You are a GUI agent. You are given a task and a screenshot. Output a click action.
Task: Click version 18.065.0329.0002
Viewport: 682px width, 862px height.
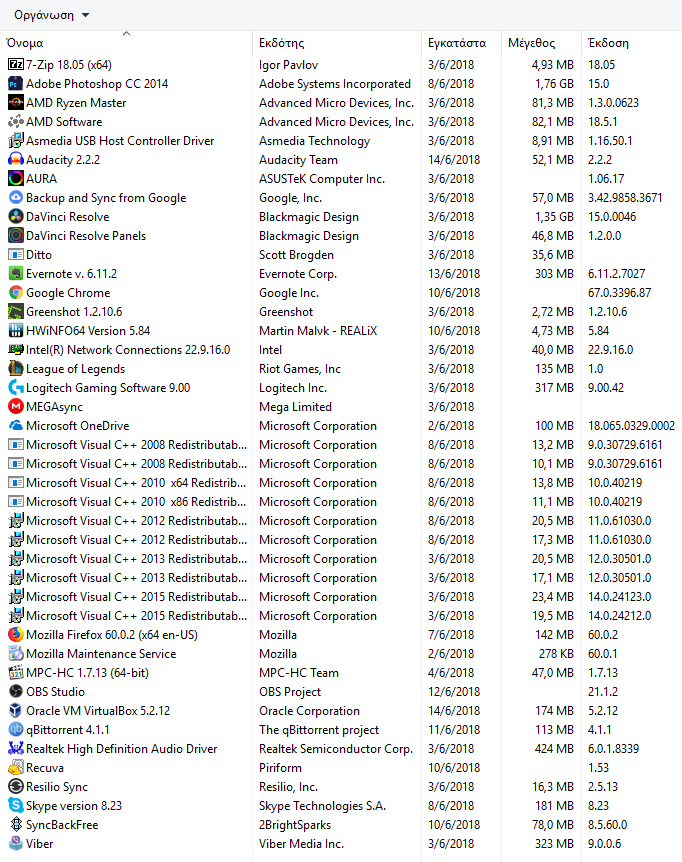click(631, 426)
